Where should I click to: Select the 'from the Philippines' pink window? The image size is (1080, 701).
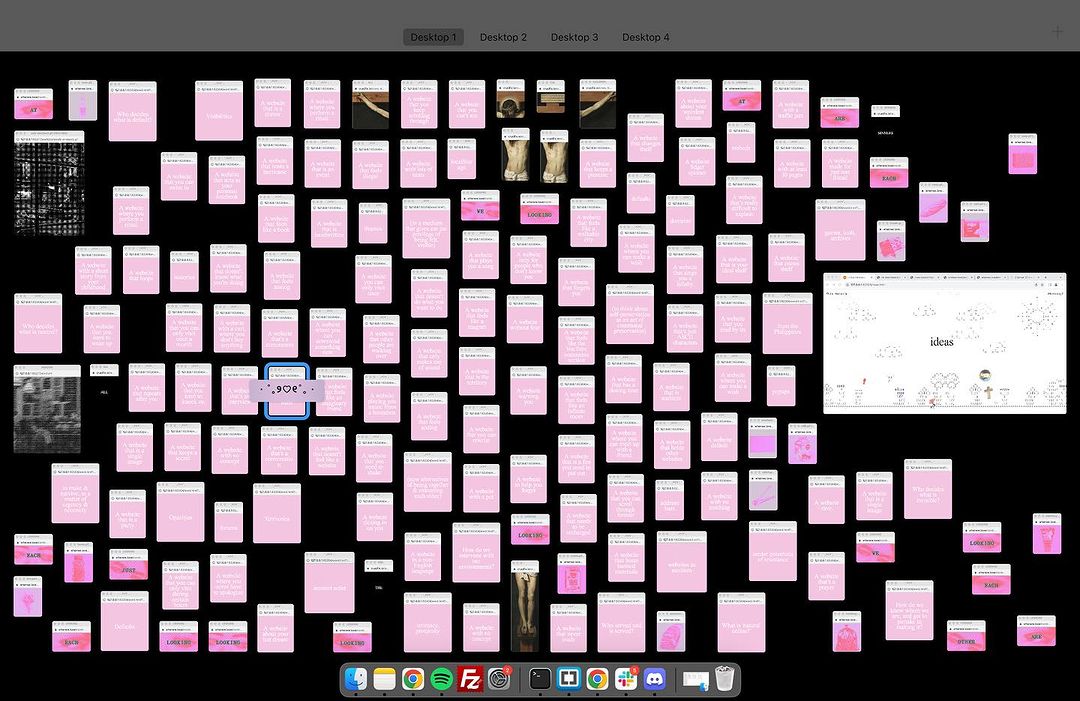click(787, 323)
